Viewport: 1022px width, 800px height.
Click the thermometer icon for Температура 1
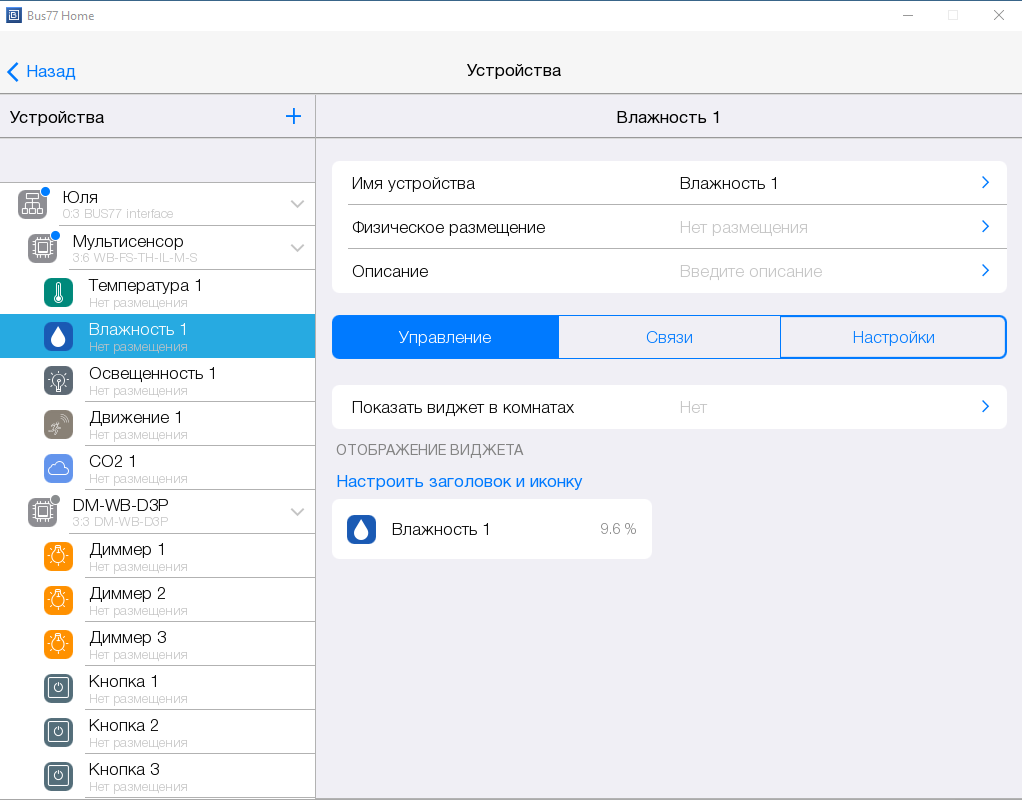(58, 293)
